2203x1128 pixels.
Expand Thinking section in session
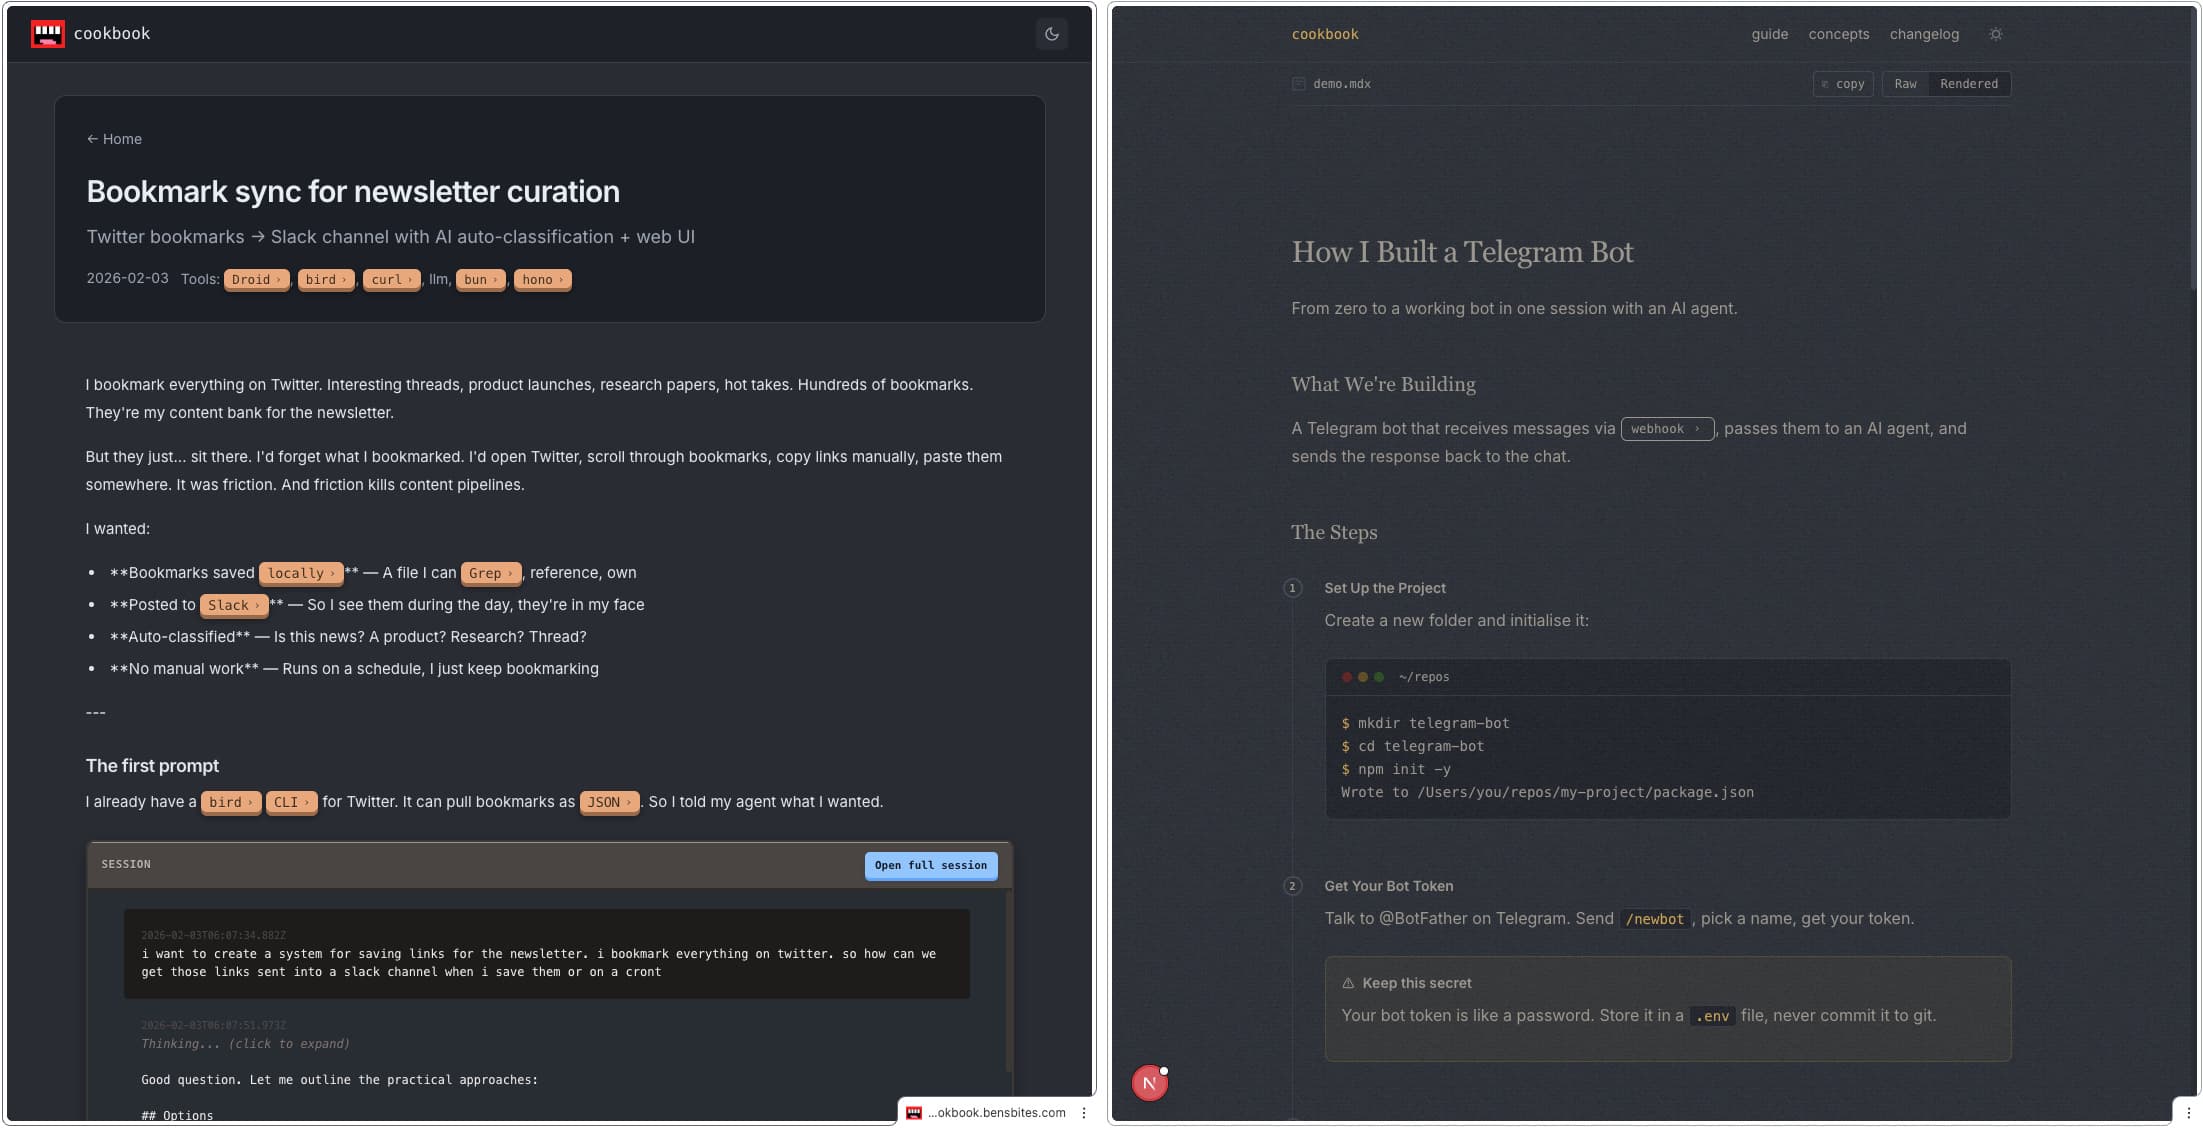(245, 1044)
